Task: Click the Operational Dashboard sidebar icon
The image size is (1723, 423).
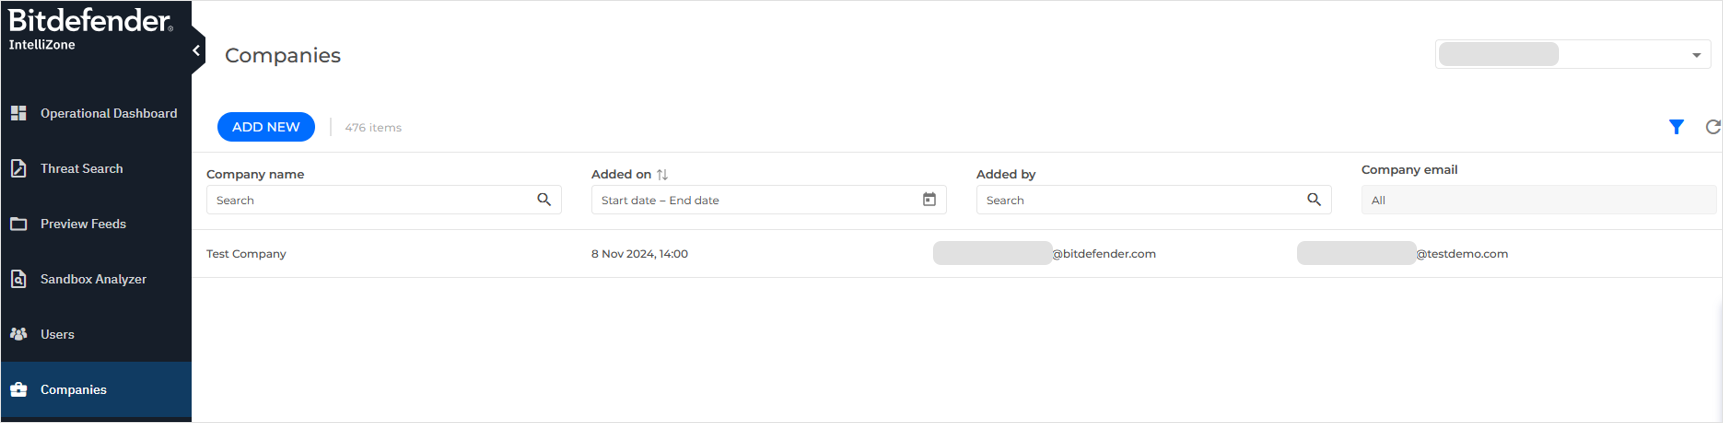Action: 19,114
